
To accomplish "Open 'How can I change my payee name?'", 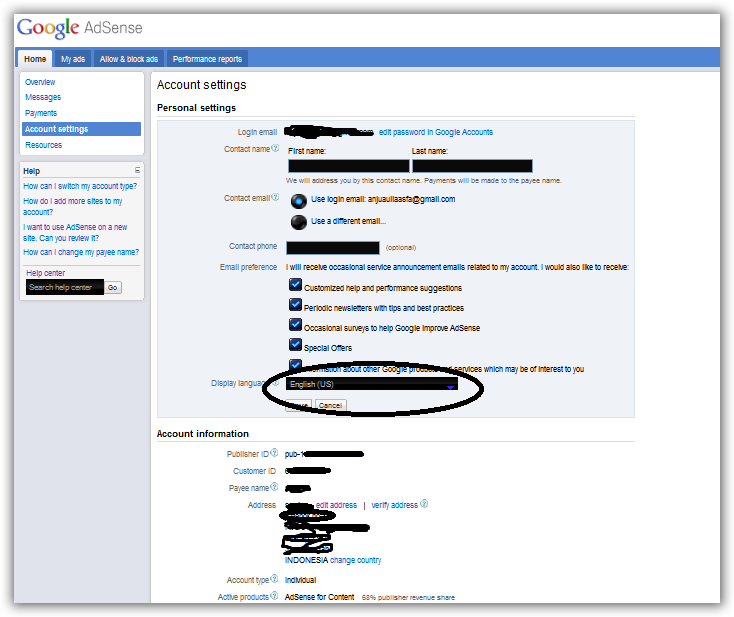I will 81,252.
